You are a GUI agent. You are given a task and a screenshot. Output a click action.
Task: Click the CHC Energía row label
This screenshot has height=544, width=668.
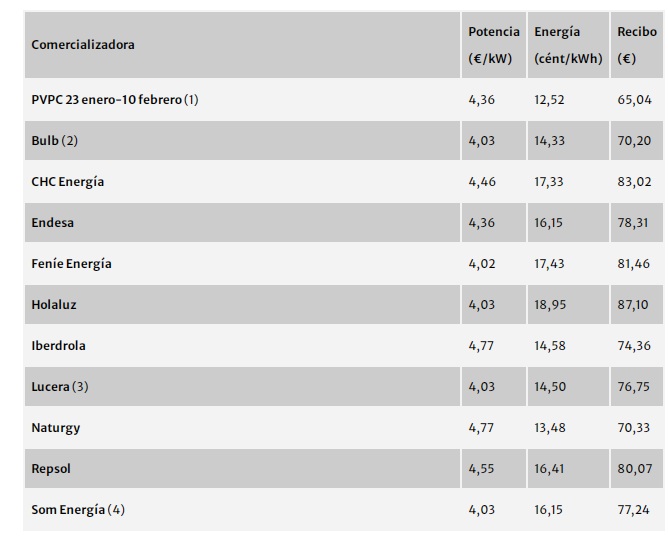click(x=68, y=182)
